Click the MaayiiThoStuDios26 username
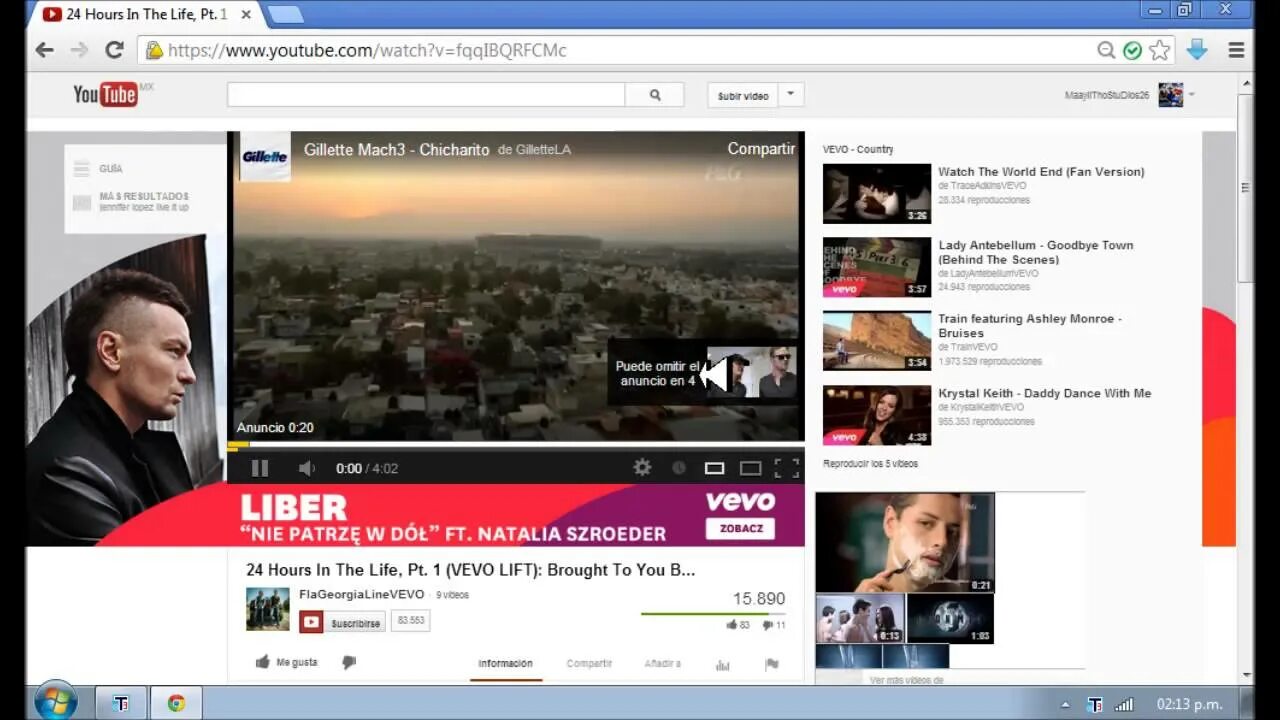Viewport: 1280px width, 720px height. (x=1107, y=95)
